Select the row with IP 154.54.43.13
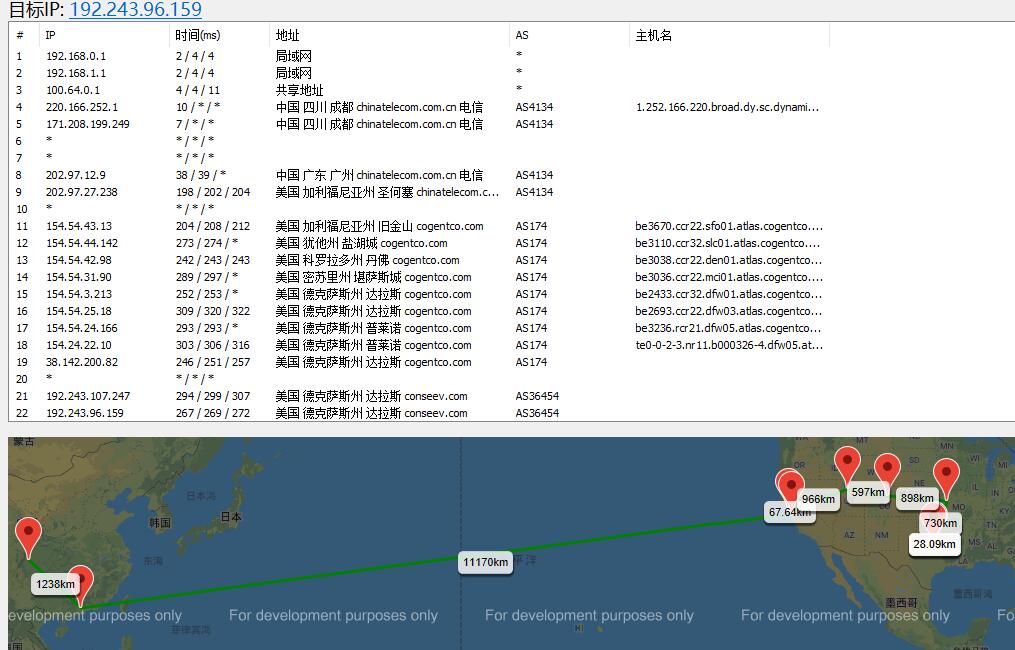This screenshot has height=650, width=1015. point(421,226)
